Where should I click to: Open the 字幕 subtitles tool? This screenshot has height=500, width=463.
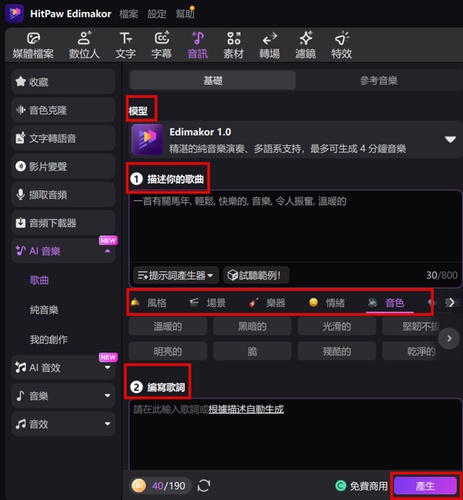point(162,46)
